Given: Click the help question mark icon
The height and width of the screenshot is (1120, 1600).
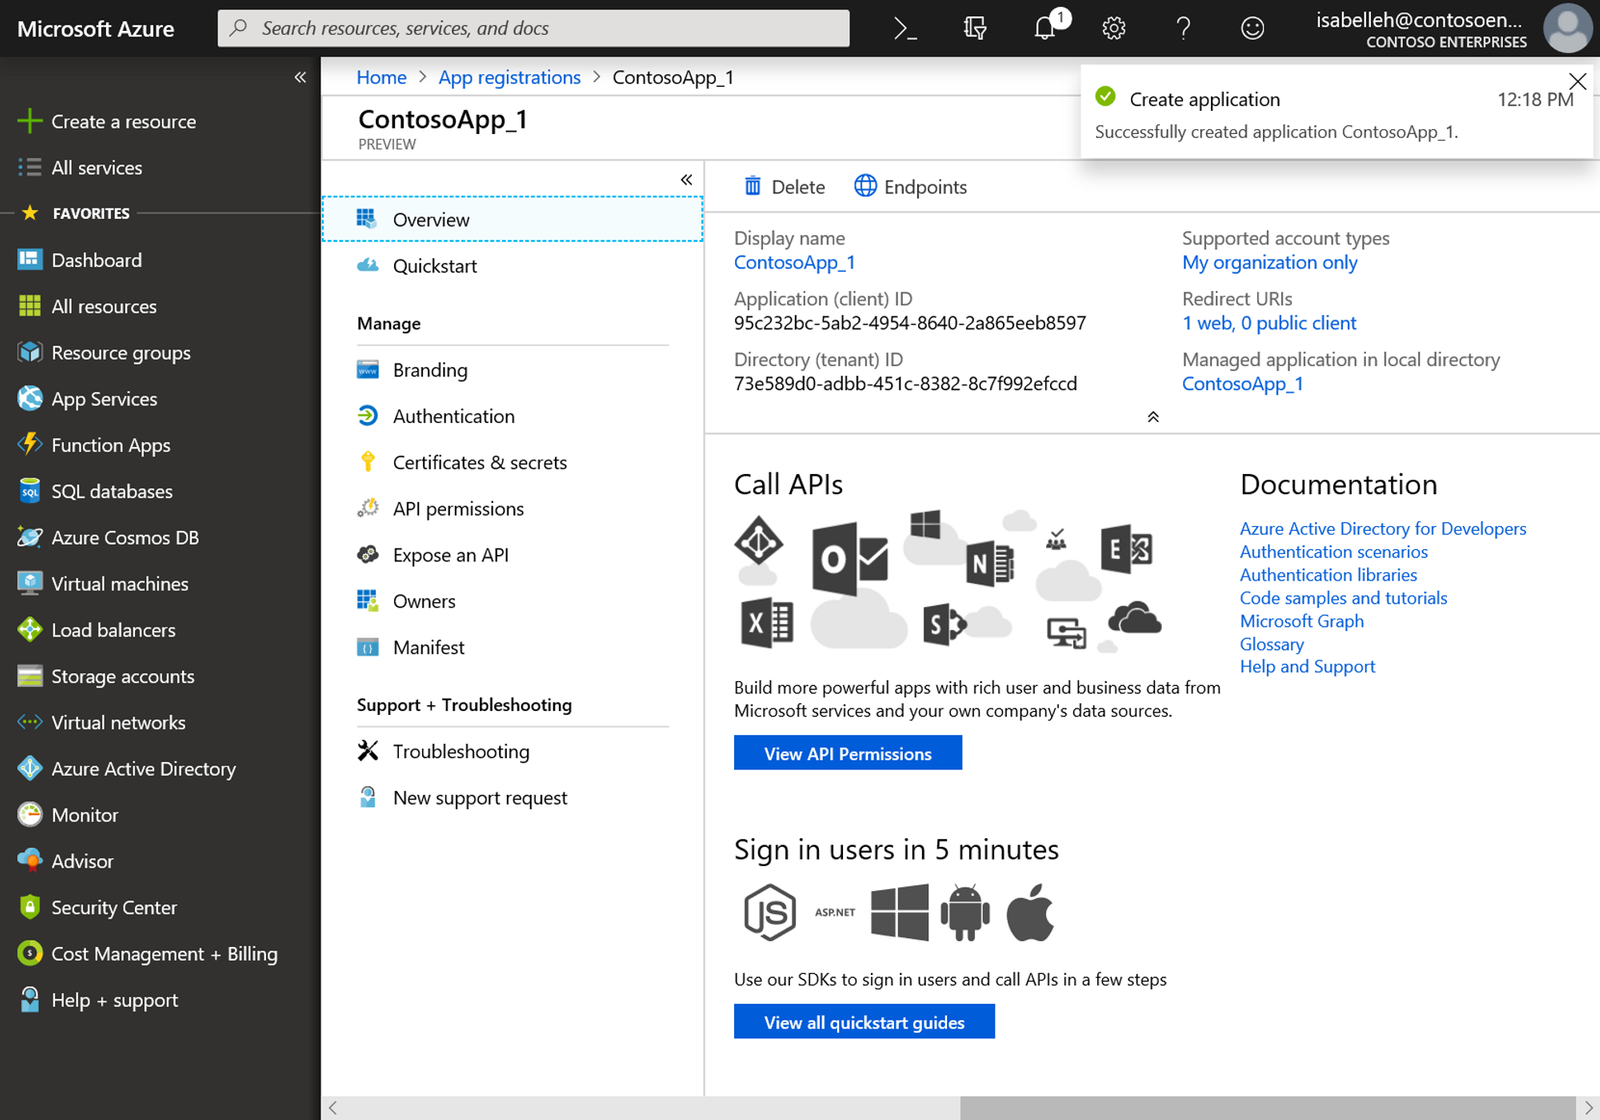Looking at the screenshot, I should click(x=1183, y=29).
